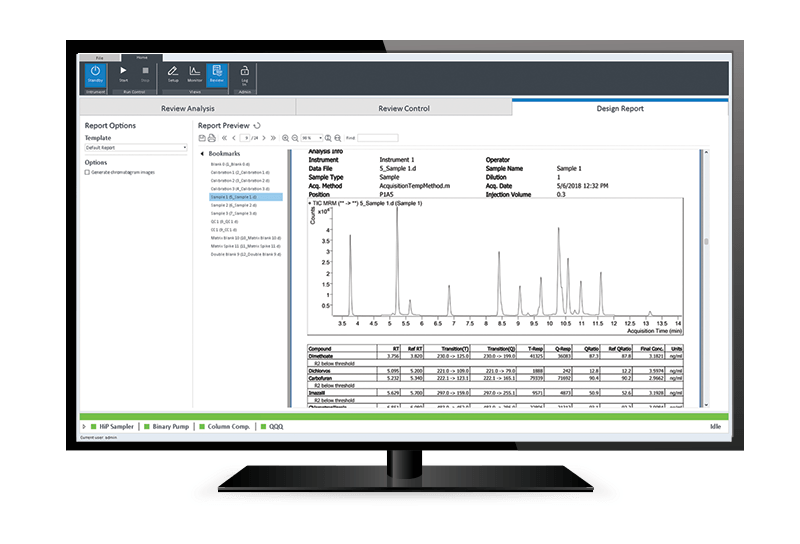
Task: Select the Sample 2 bookmark
Action: (x=233, y=205)
